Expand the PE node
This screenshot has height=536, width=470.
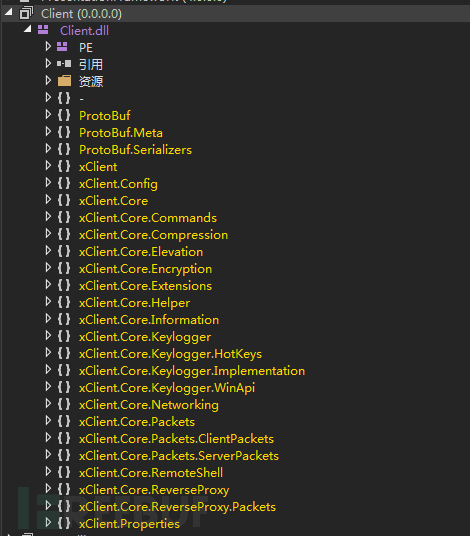(x=48, y=46)
